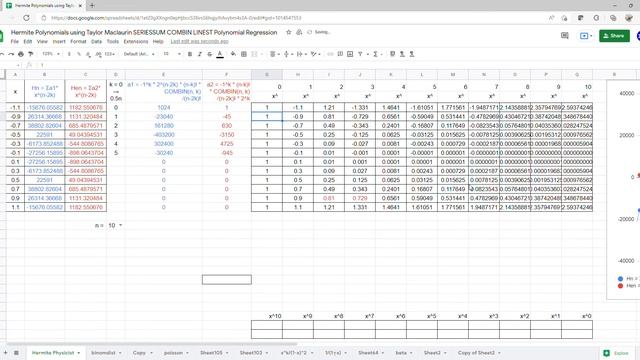The height and width of the screenshot is (360, 640).
Task: Click the create filter icon
Action: (360, 54)
